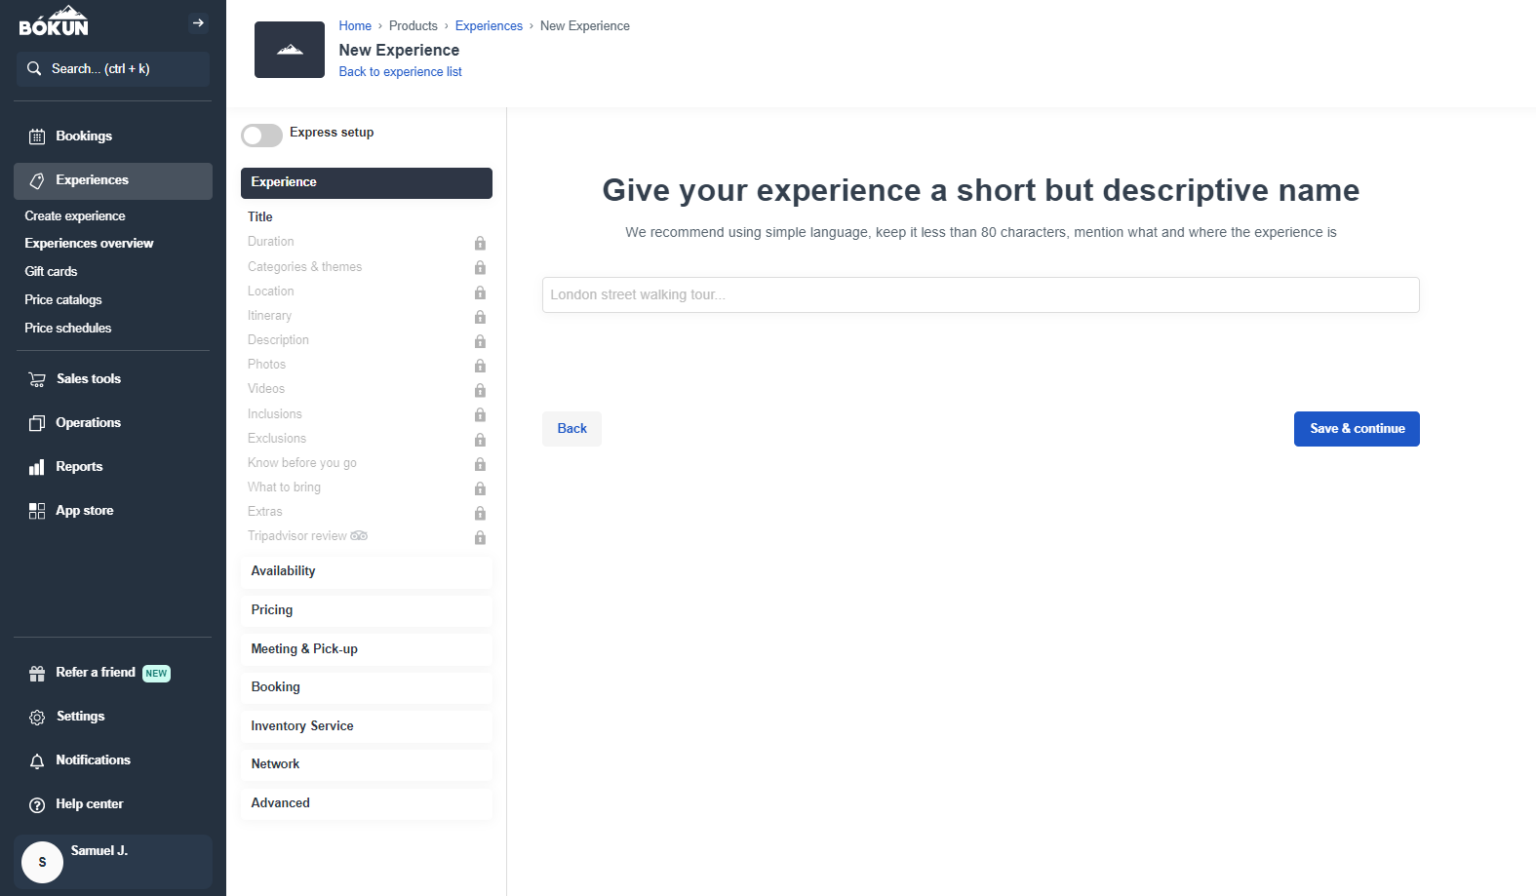Open Back to experience list link

400,71
